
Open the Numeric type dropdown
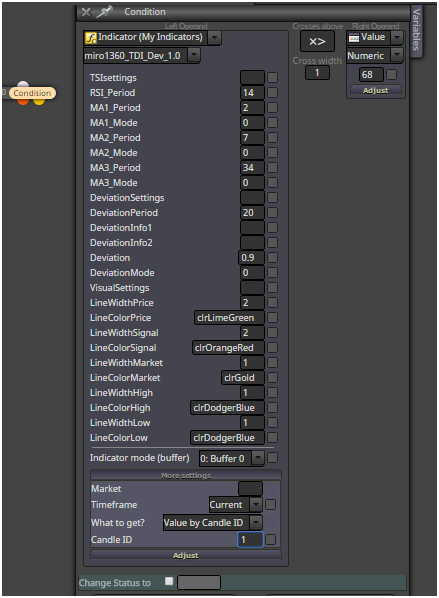click(397, 56)
